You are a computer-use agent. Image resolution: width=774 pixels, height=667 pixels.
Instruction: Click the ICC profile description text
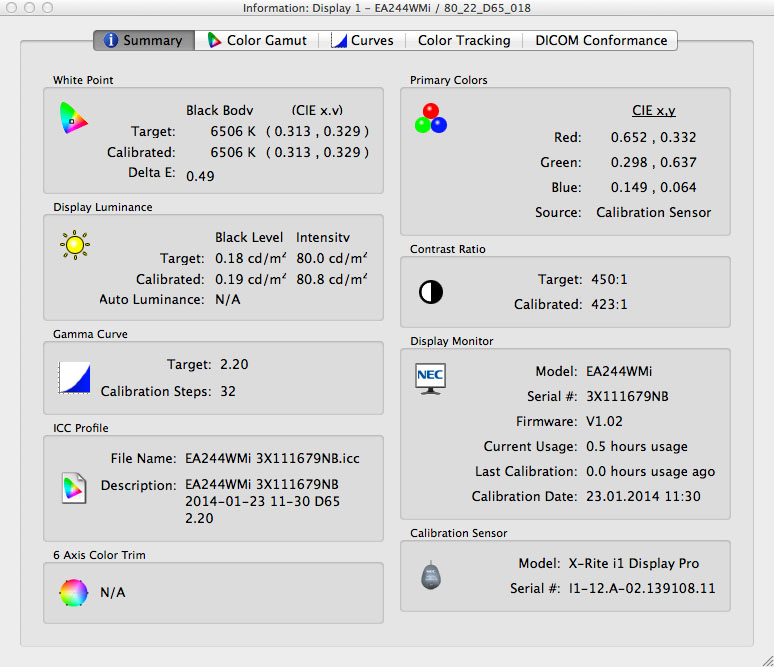tap(262, 501)
